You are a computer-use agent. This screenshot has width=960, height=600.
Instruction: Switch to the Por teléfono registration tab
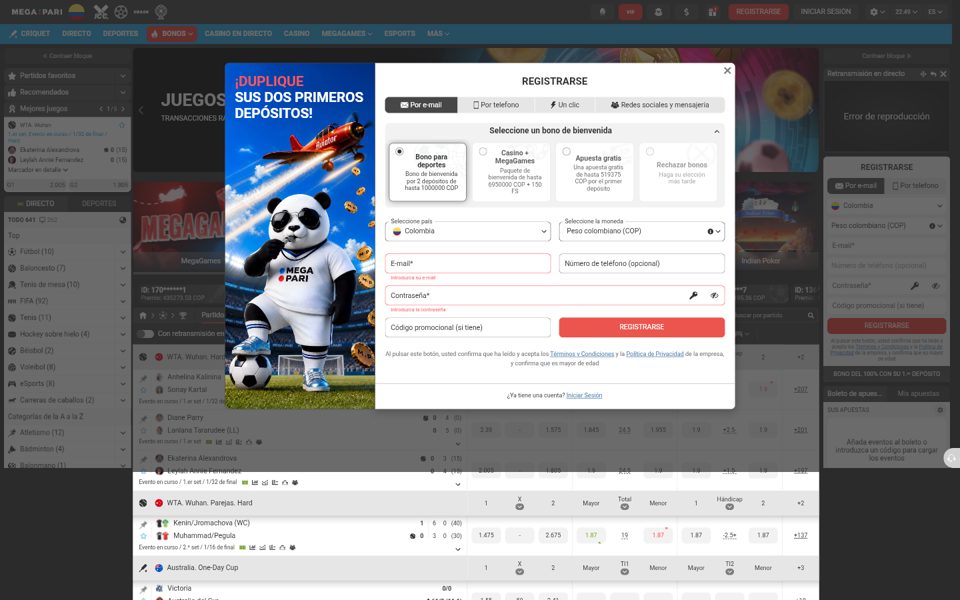[x=496, y=105]
